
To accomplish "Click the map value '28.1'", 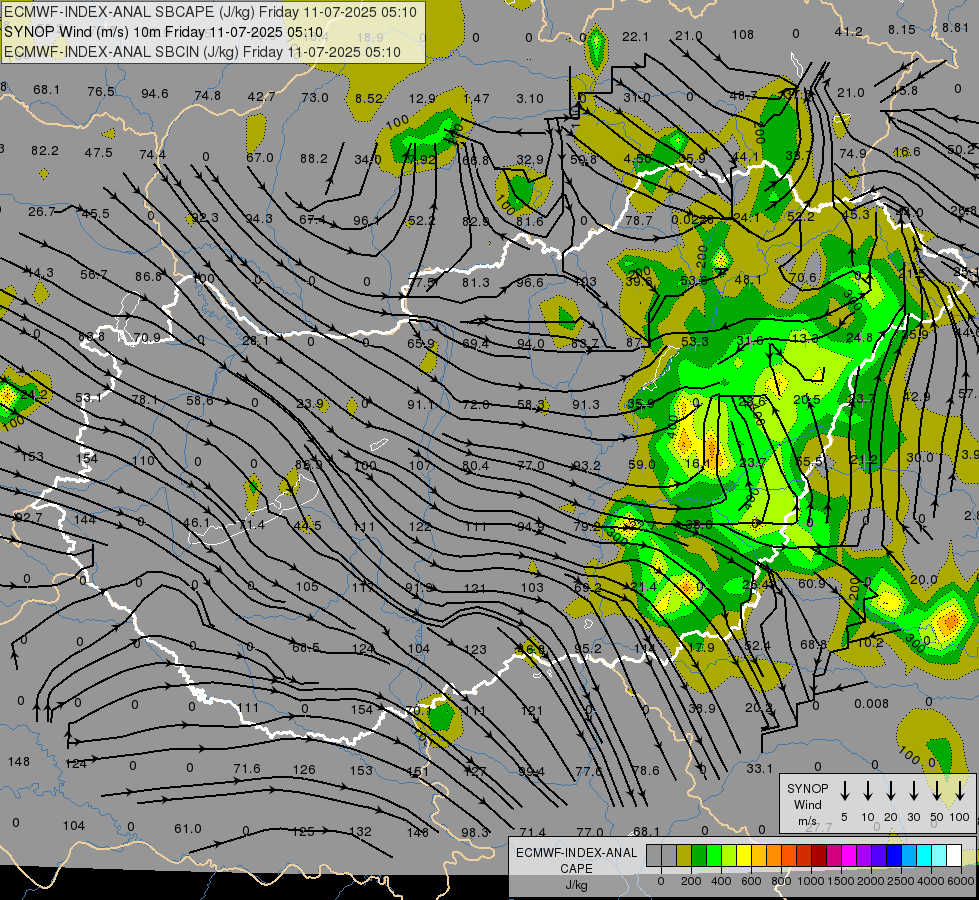I will (255, 341).
